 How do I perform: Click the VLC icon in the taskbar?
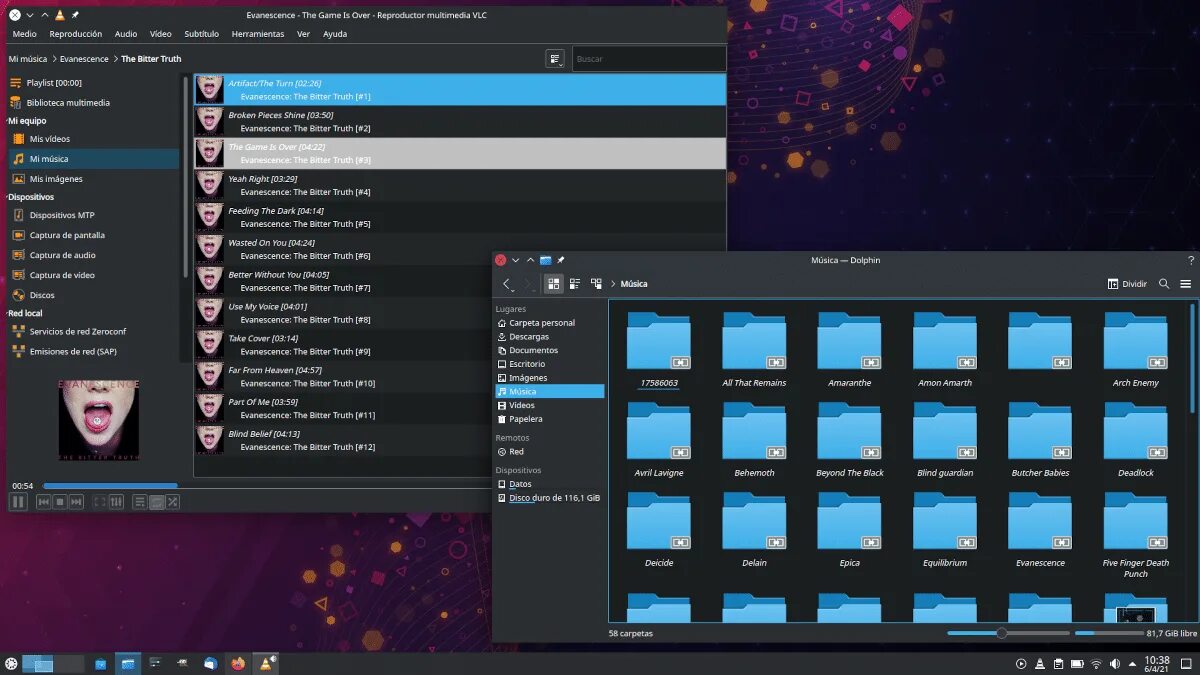[267, 663]
